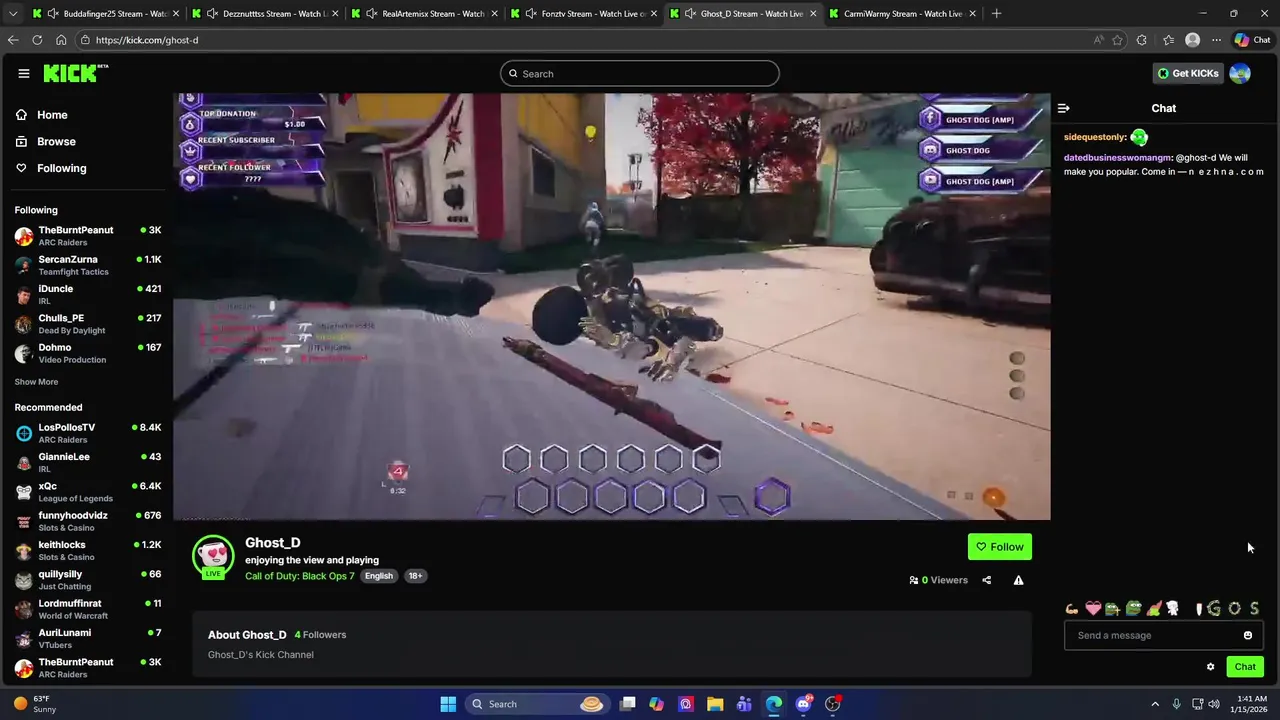Insert the leafy G letter emote
The width and height of the screenshot is (1280, 720).
click(x=1214, y=608)
